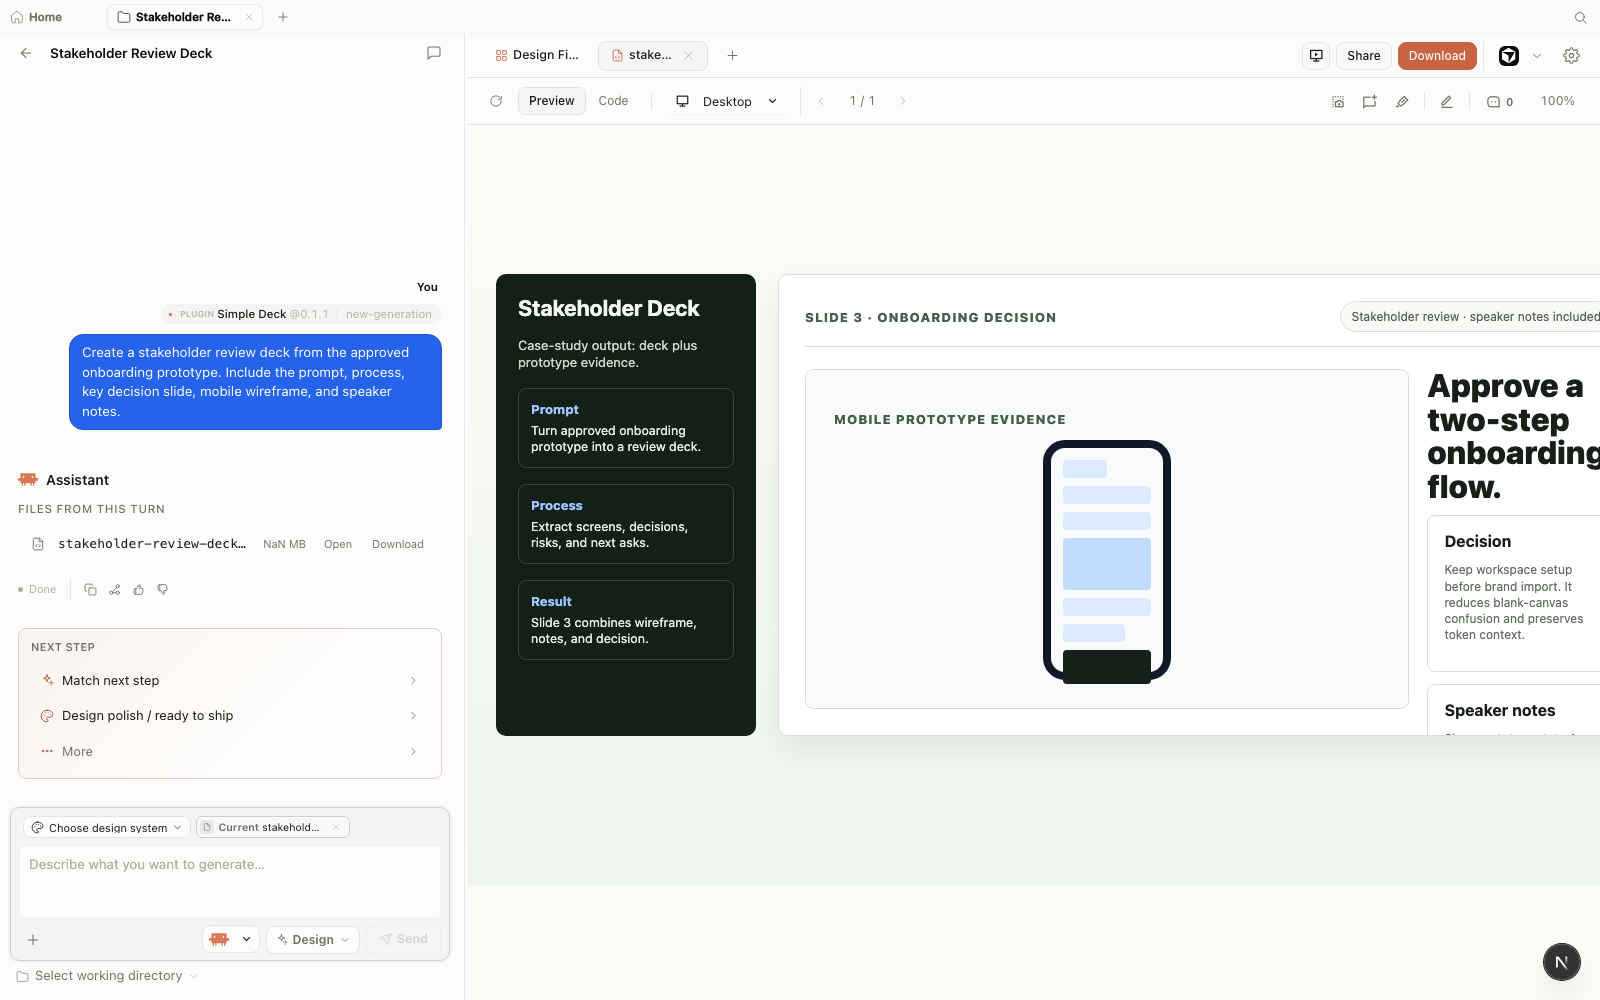Screen dimensions: 1600x1000
Task: Open the agent selector dropdown with orange icon
Action: [231, 940]
